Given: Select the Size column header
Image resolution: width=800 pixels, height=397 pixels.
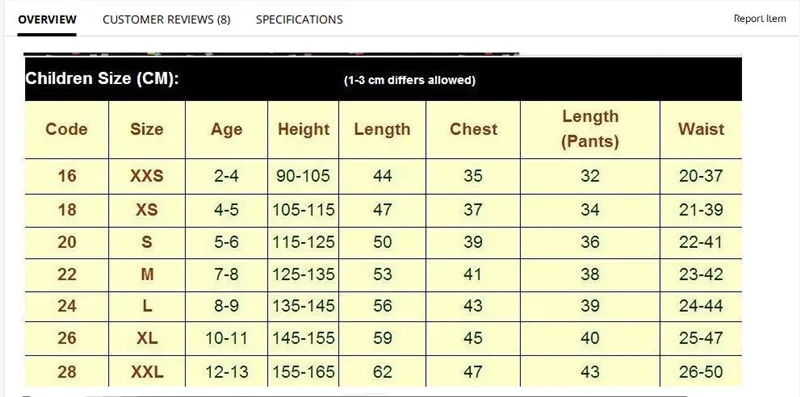Looking at the screenshot, I should click(x=146, y=129).
